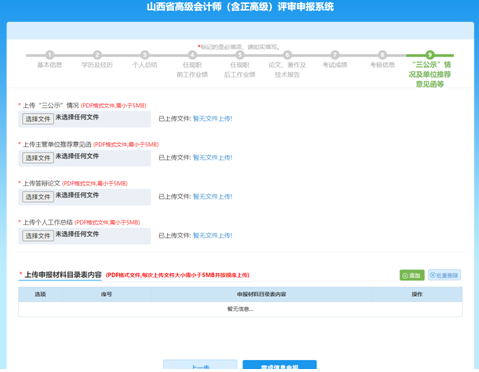Click the 未选择任何文件 text for "三公示"情况
This screenshot has height=372, width=479.
[77, 117]
